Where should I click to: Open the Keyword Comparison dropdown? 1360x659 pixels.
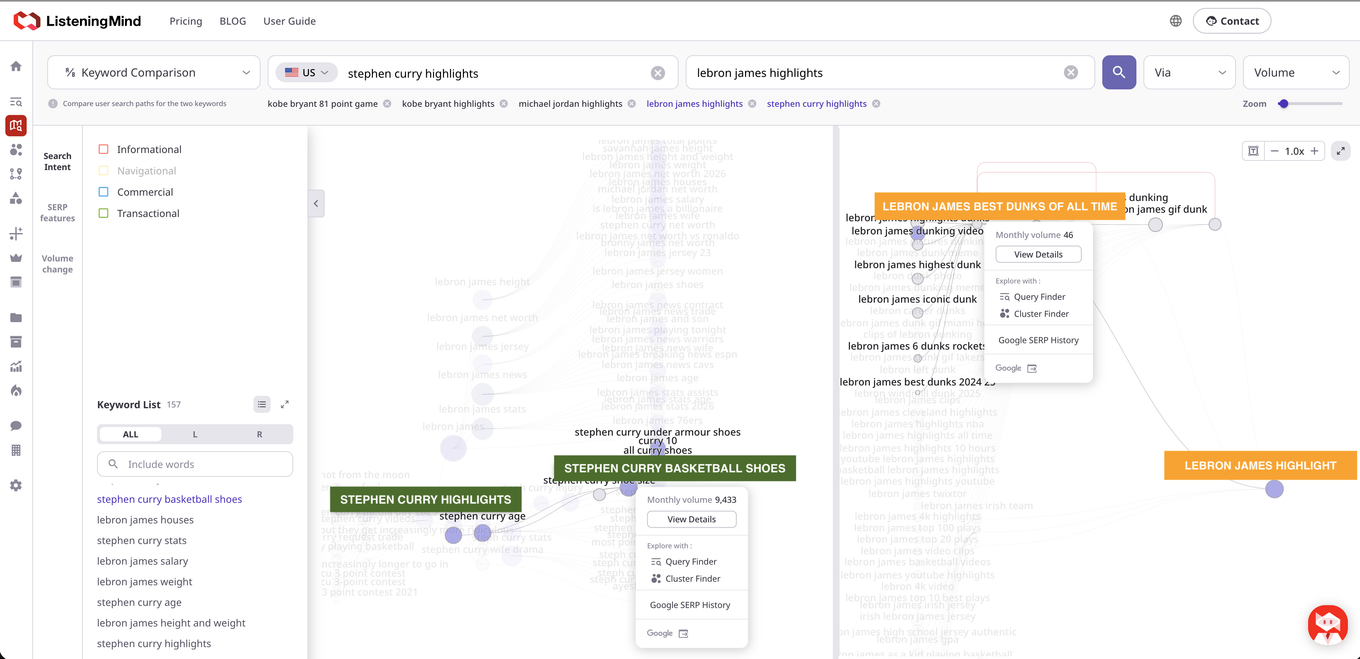pos(155,72)
